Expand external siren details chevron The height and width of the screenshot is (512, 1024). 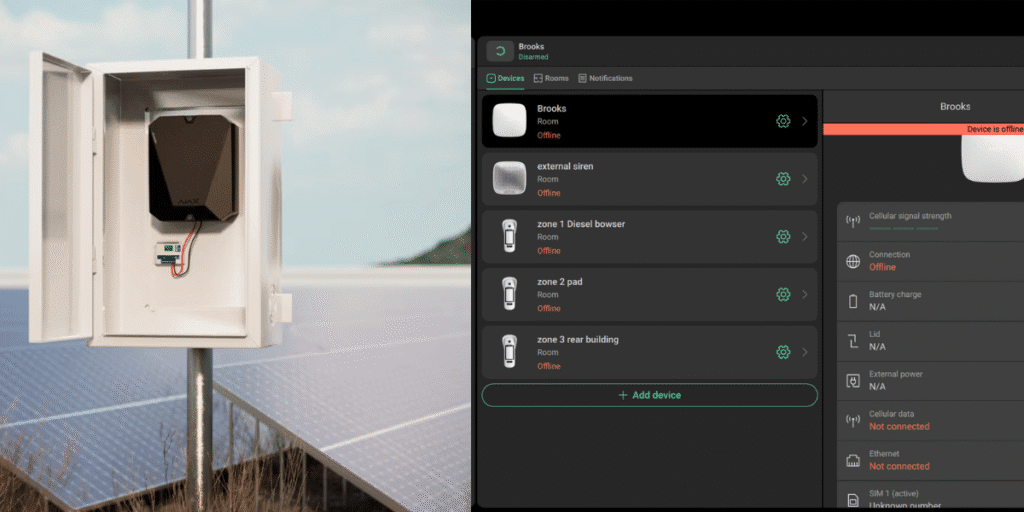tap(805, 179)
